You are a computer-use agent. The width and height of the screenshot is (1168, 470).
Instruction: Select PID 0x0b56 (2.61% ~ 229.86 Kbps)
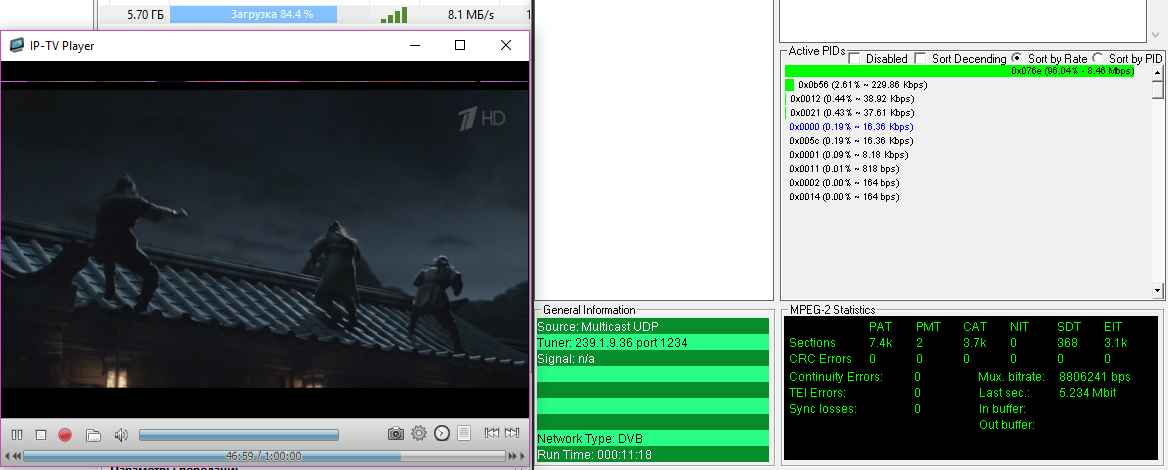(863, 85)
